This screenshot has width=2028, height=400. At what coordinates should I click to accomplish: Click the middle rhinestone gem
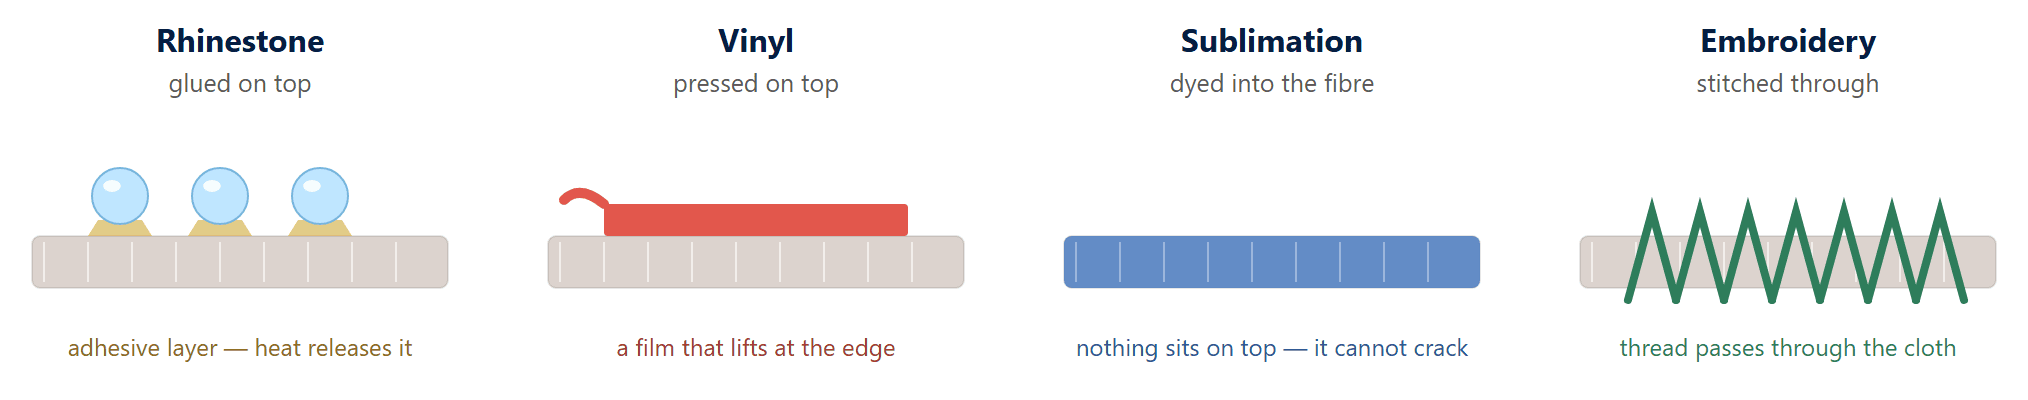click(220, 196)
